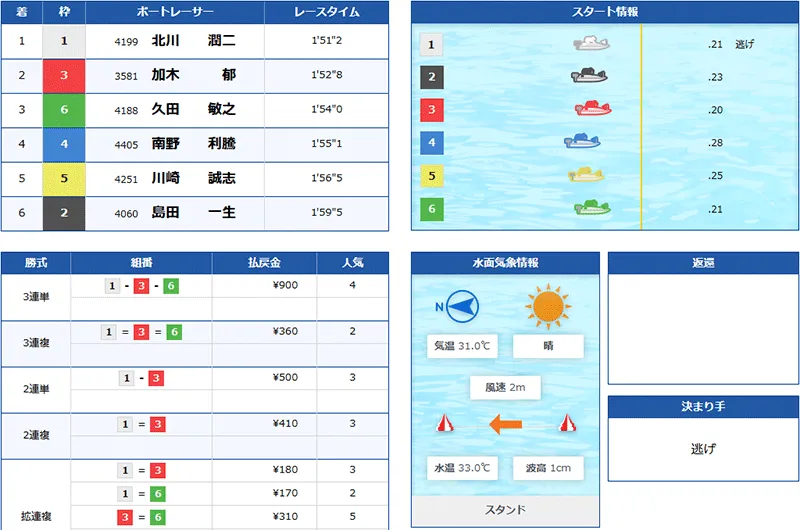Image resolution: width=800 pixels, height=530 pixels.
Task: Click the yellow boat icon in lane 5
Action: 586,174
